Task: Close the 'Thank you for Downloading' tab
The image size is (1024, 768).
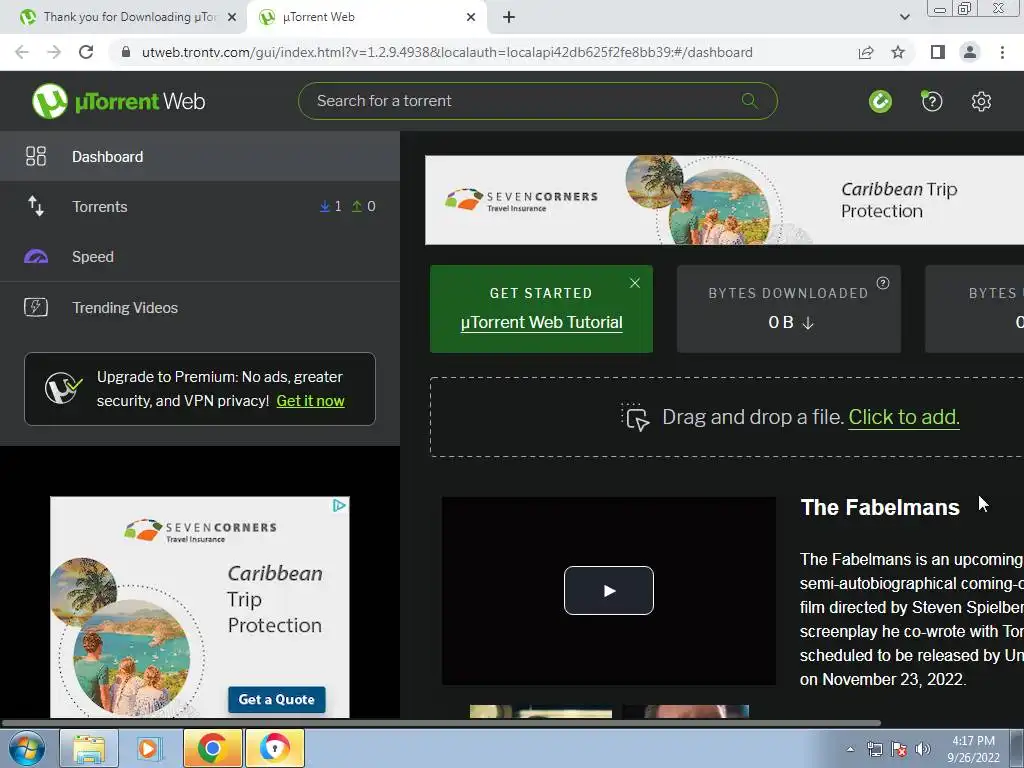Action: [x=232, y=18]
